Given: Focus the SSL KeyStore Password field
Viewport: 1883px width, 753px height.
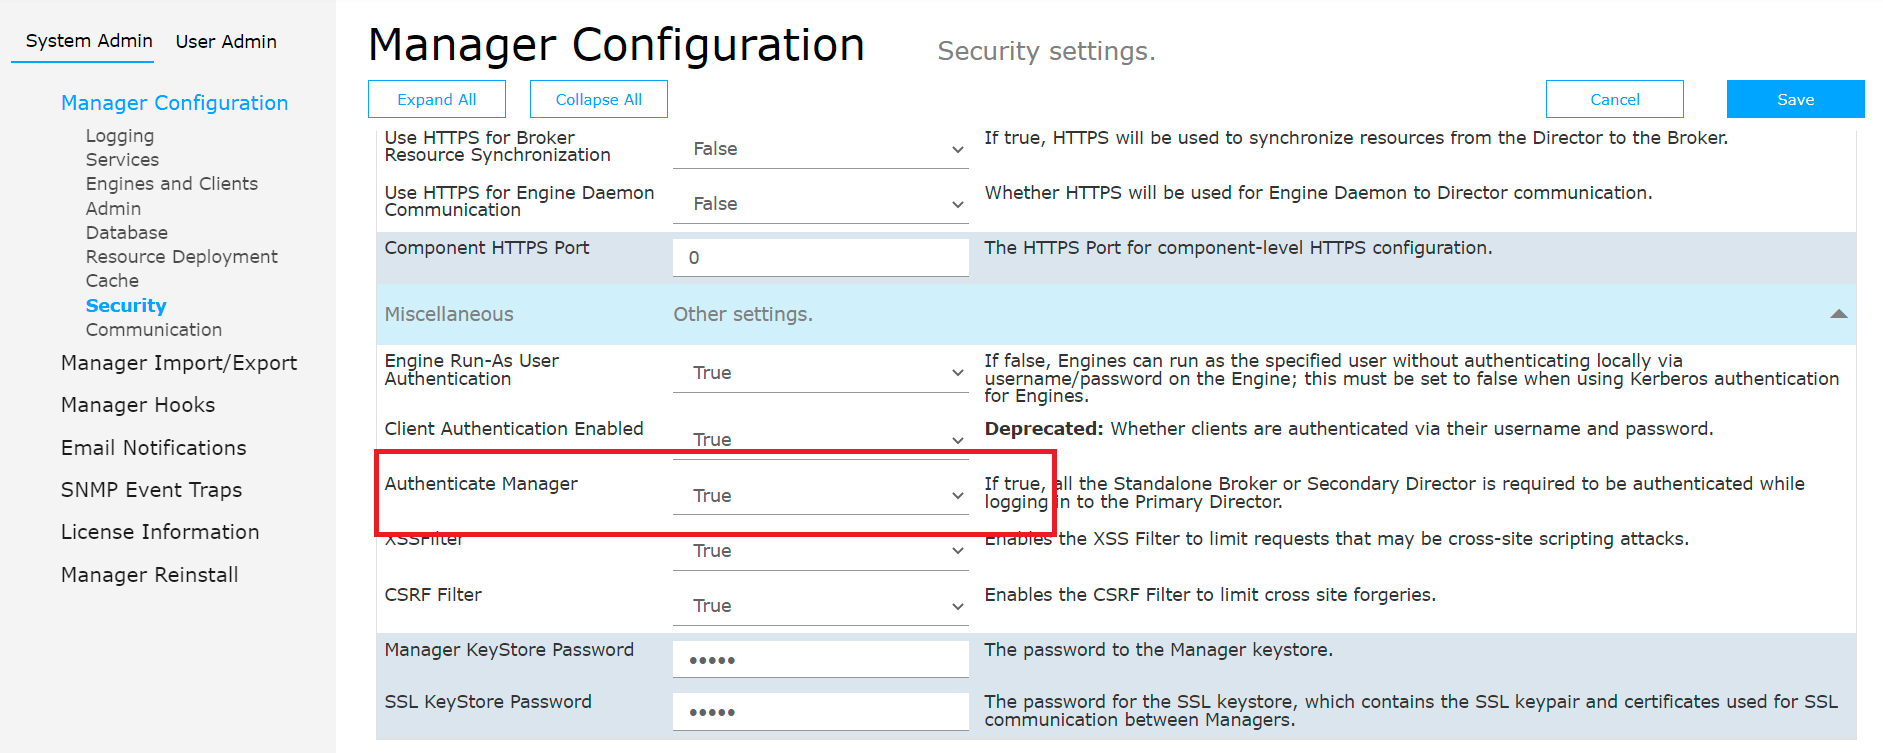Looking at the screenshot, I should [820, 712].
